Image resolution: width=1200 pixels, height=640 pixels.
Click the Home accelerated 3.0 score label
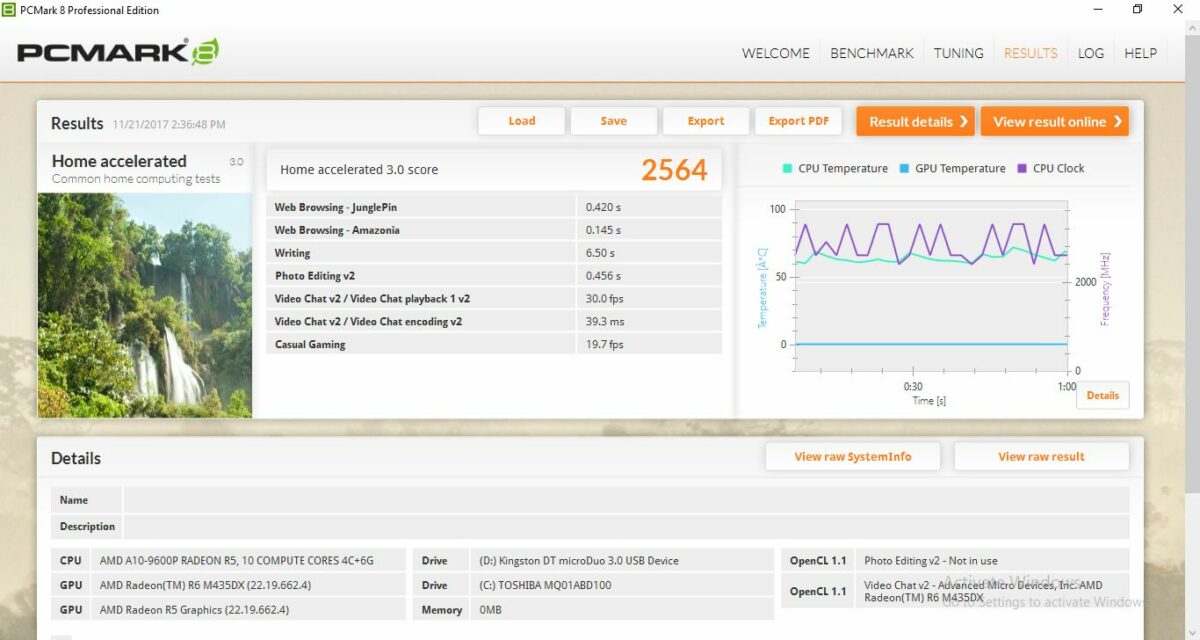359,170
